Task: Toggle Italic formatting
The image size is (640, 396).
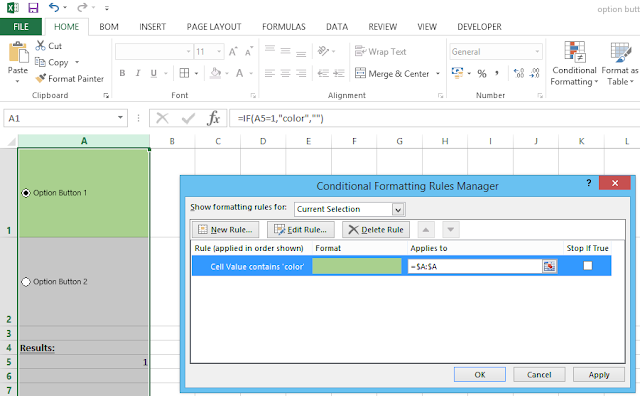Action: [x=138, y=73]
